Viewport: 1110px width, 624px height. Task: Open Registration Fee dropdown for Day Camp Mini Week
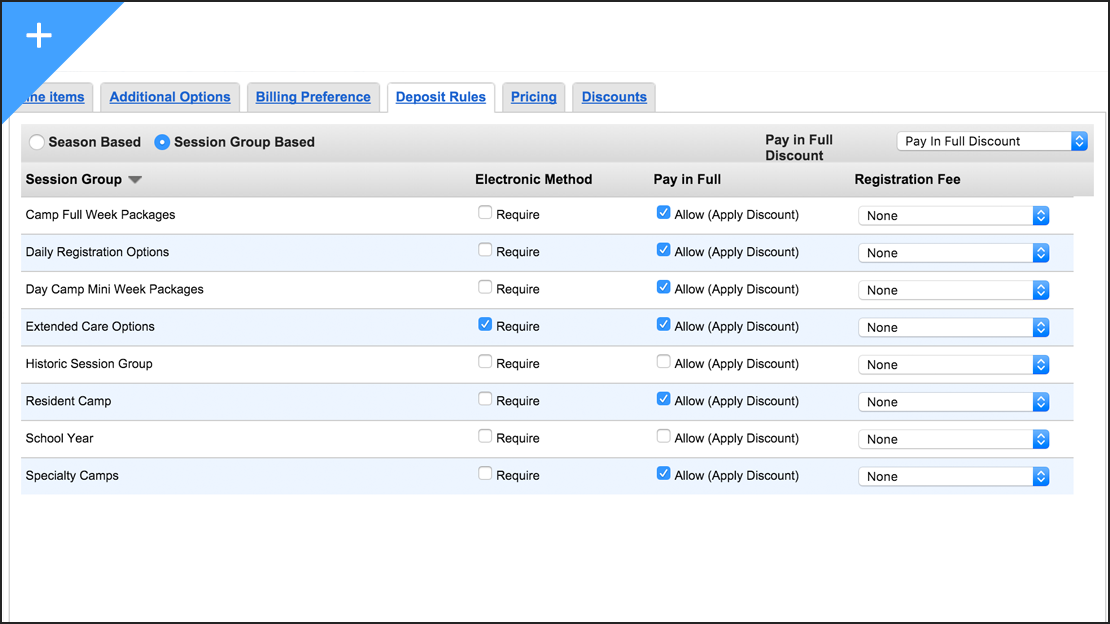tap(954, 290)
